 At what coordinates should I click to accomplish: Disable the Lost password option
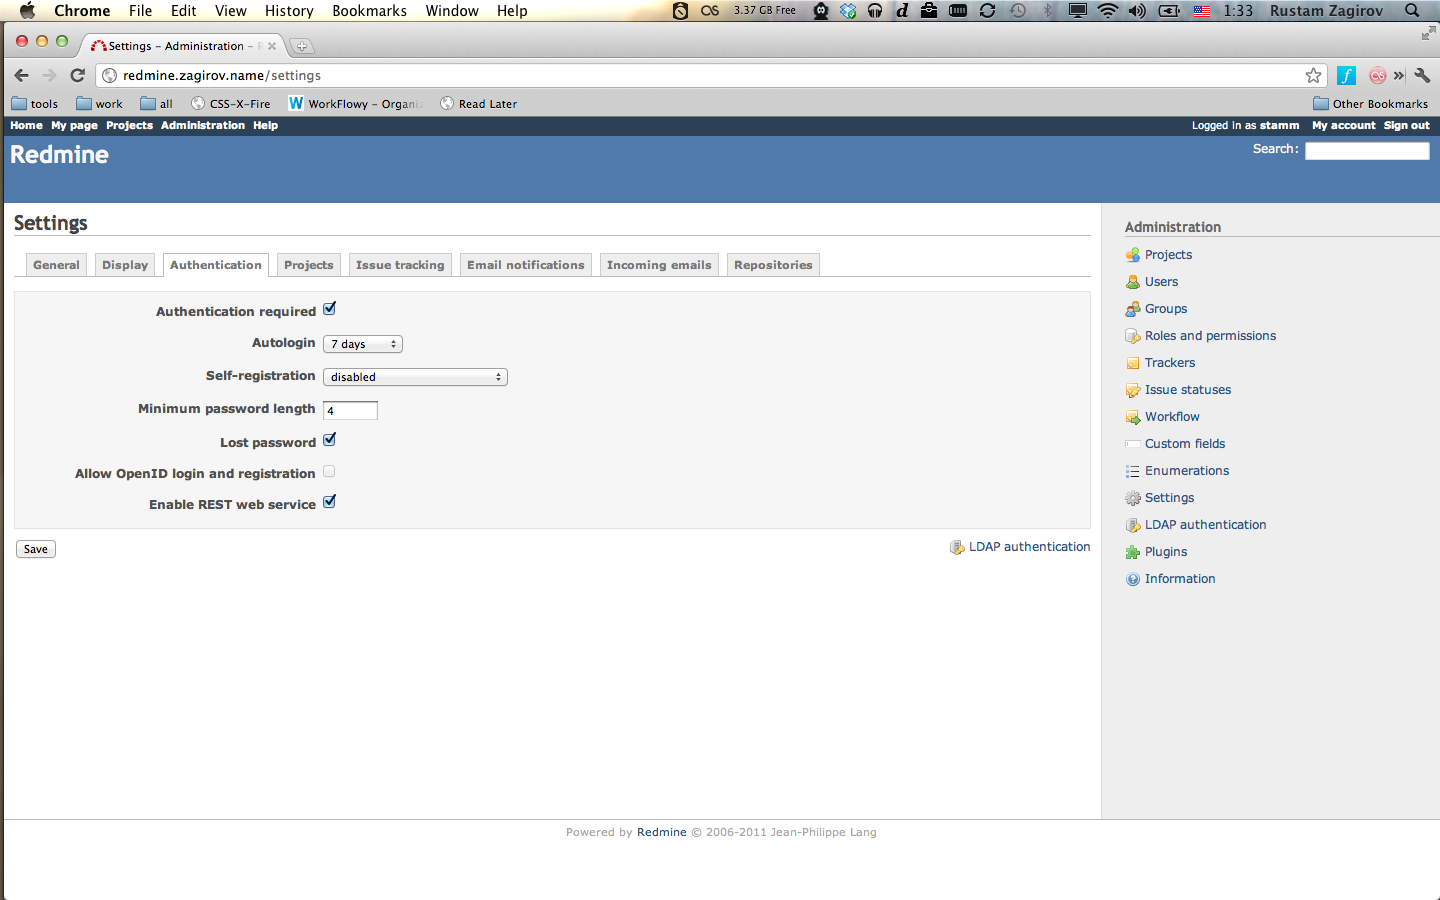pyautogui.click(x=329, y=440)
